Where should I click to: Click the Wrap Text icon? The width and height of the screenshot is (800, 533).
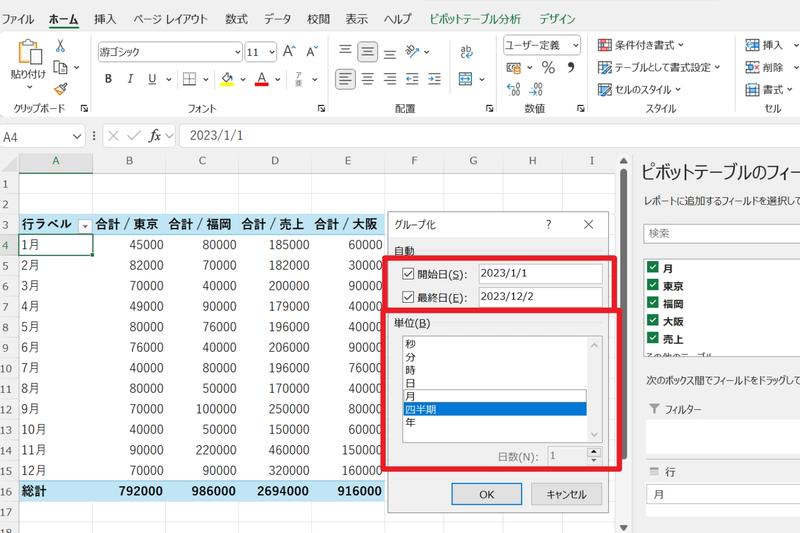466,52
